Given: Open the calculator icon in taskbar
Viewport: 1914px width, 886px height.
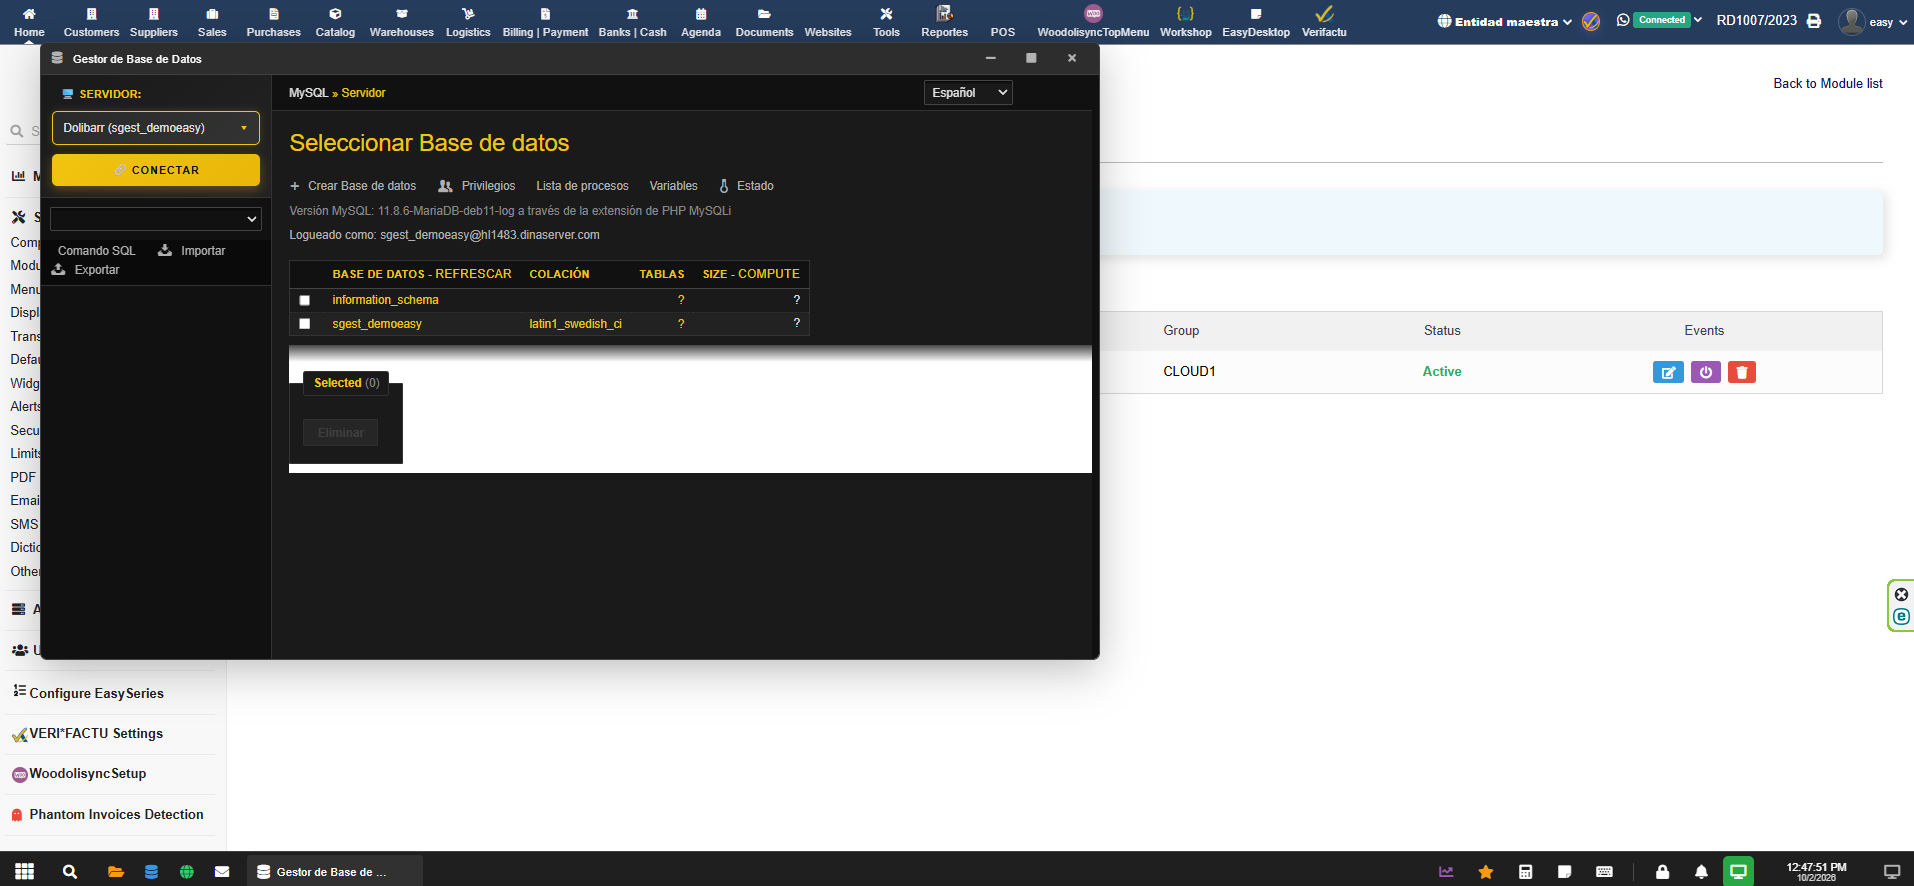Looking at the screenshot, I should click(1525, 871).
